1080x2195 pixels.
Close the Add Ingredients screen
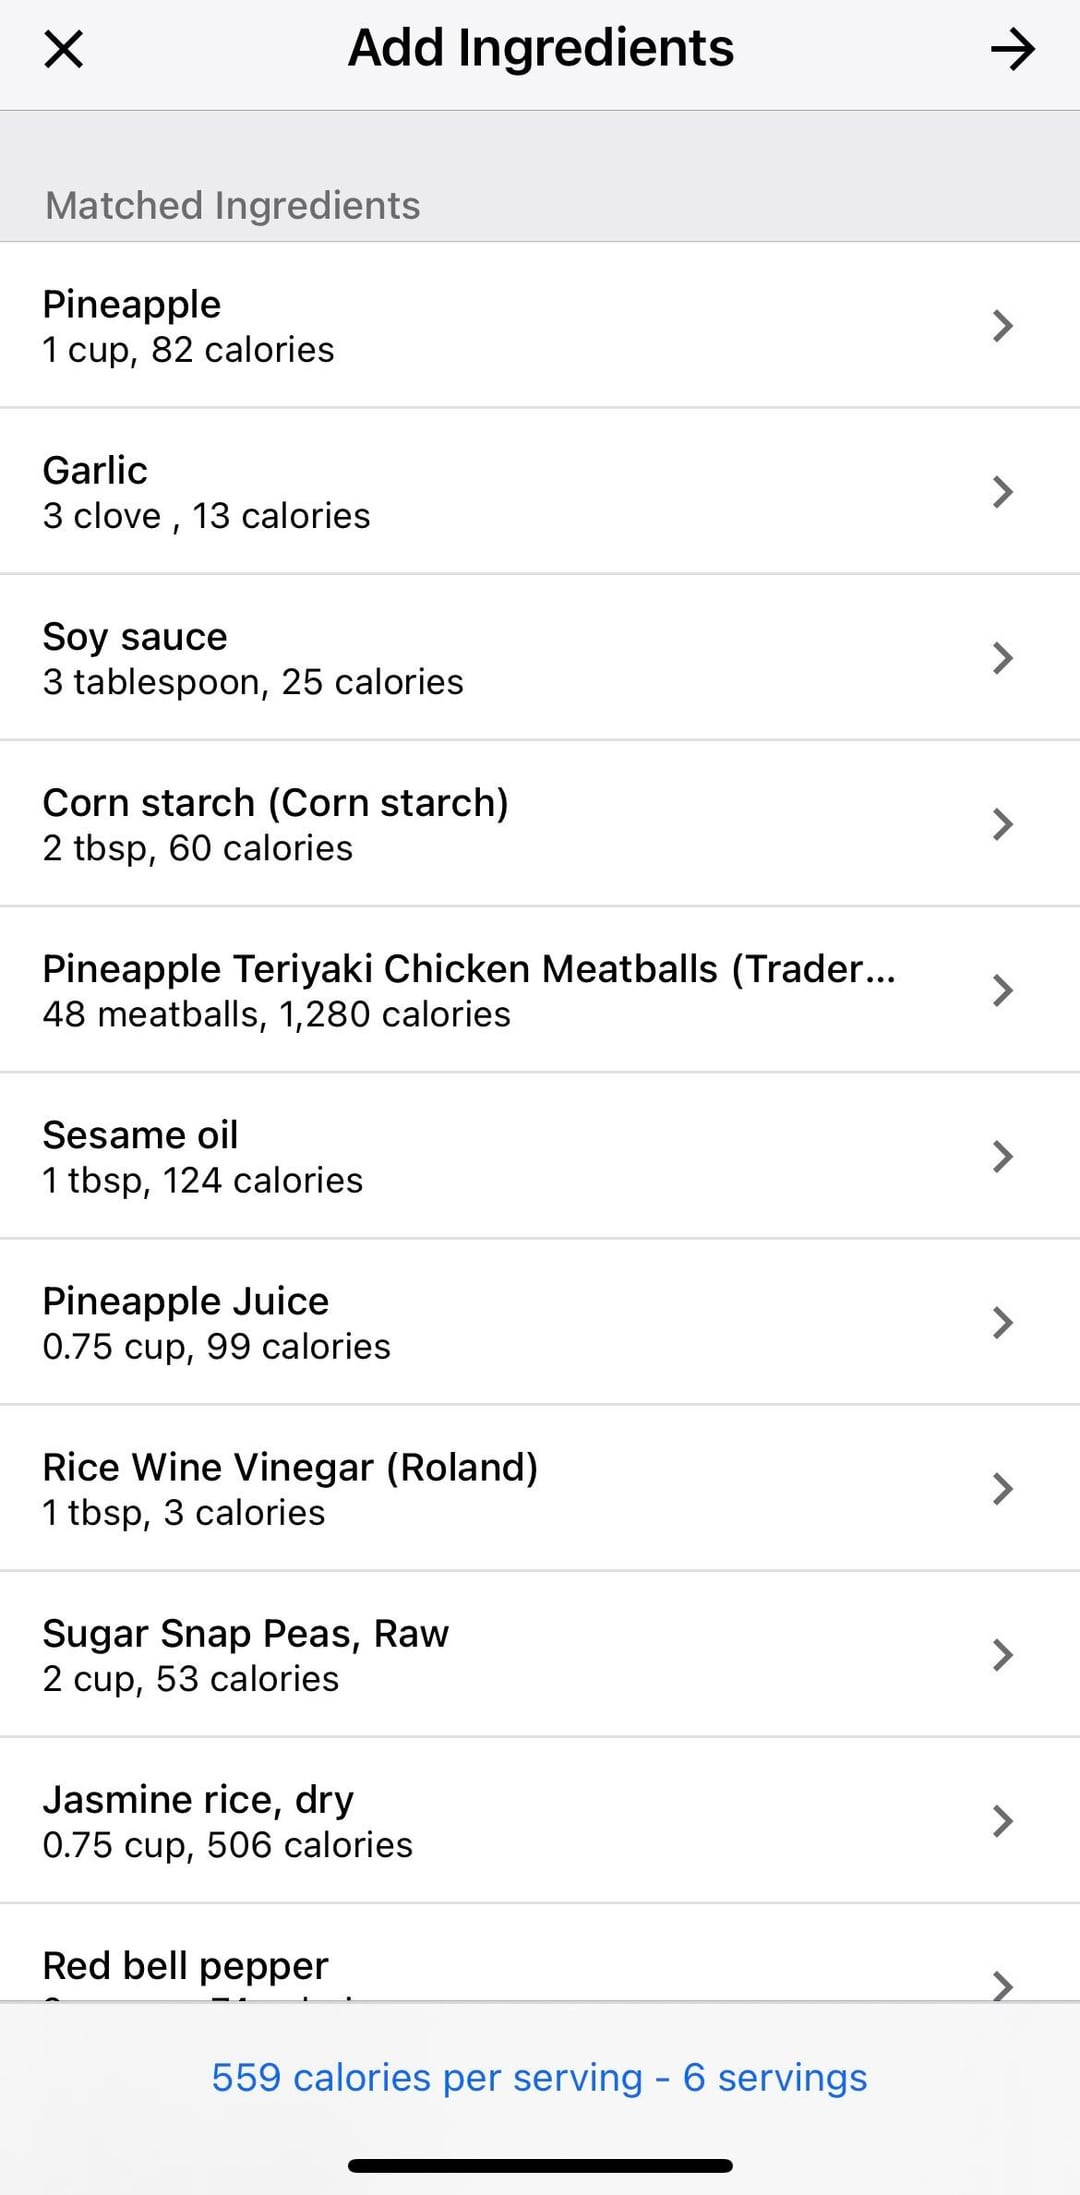(x=64, y=49)
